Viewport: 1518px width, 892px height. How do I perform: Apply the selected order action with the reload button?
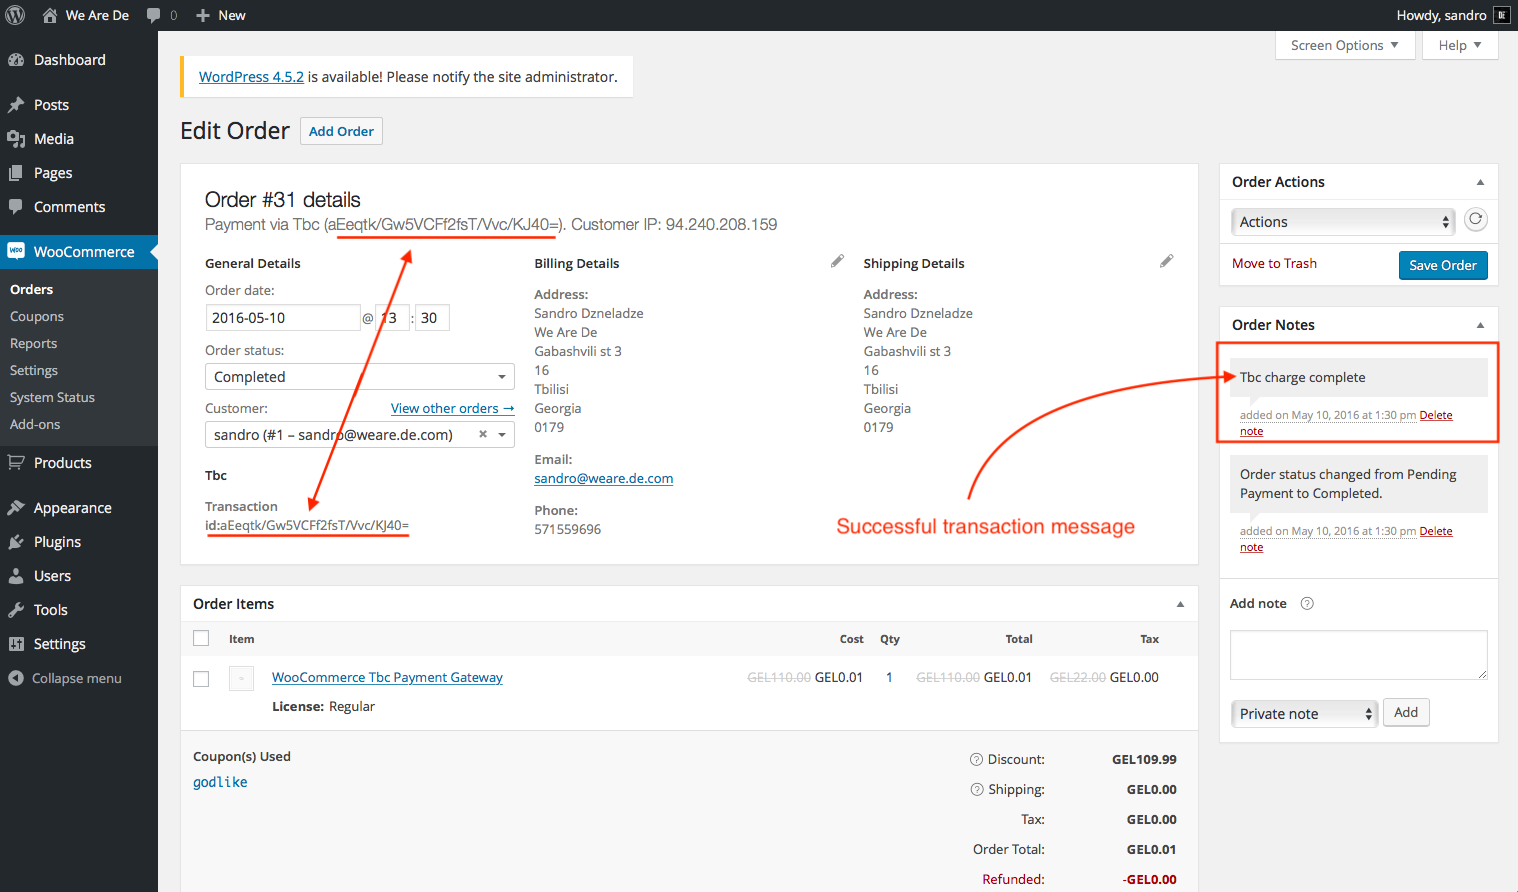pyautogui.click(x=1475, y=220)
